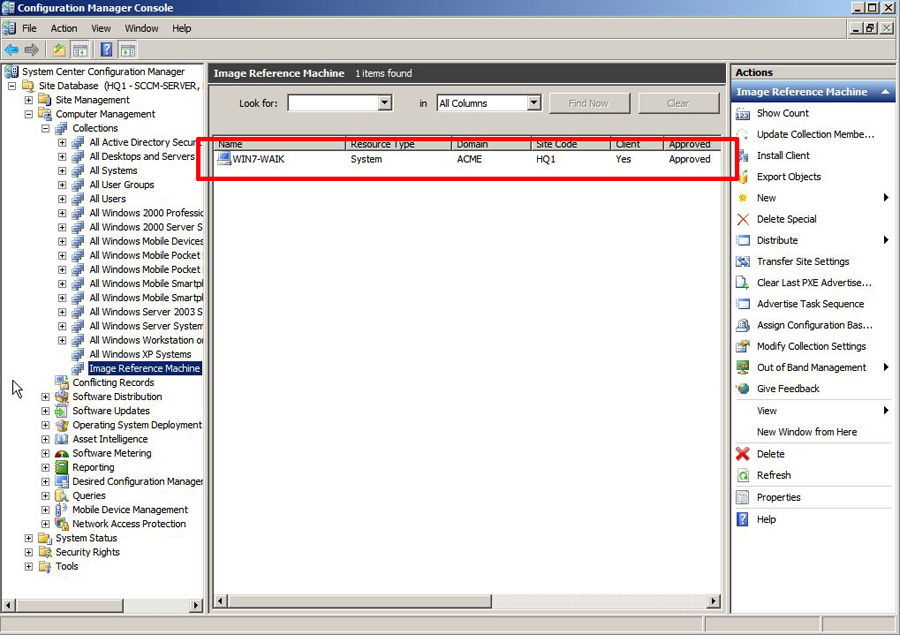Click the Reporting tree icon
Image resolution: width=900 pixels, height=635 pixels.
tap(61, 467)
